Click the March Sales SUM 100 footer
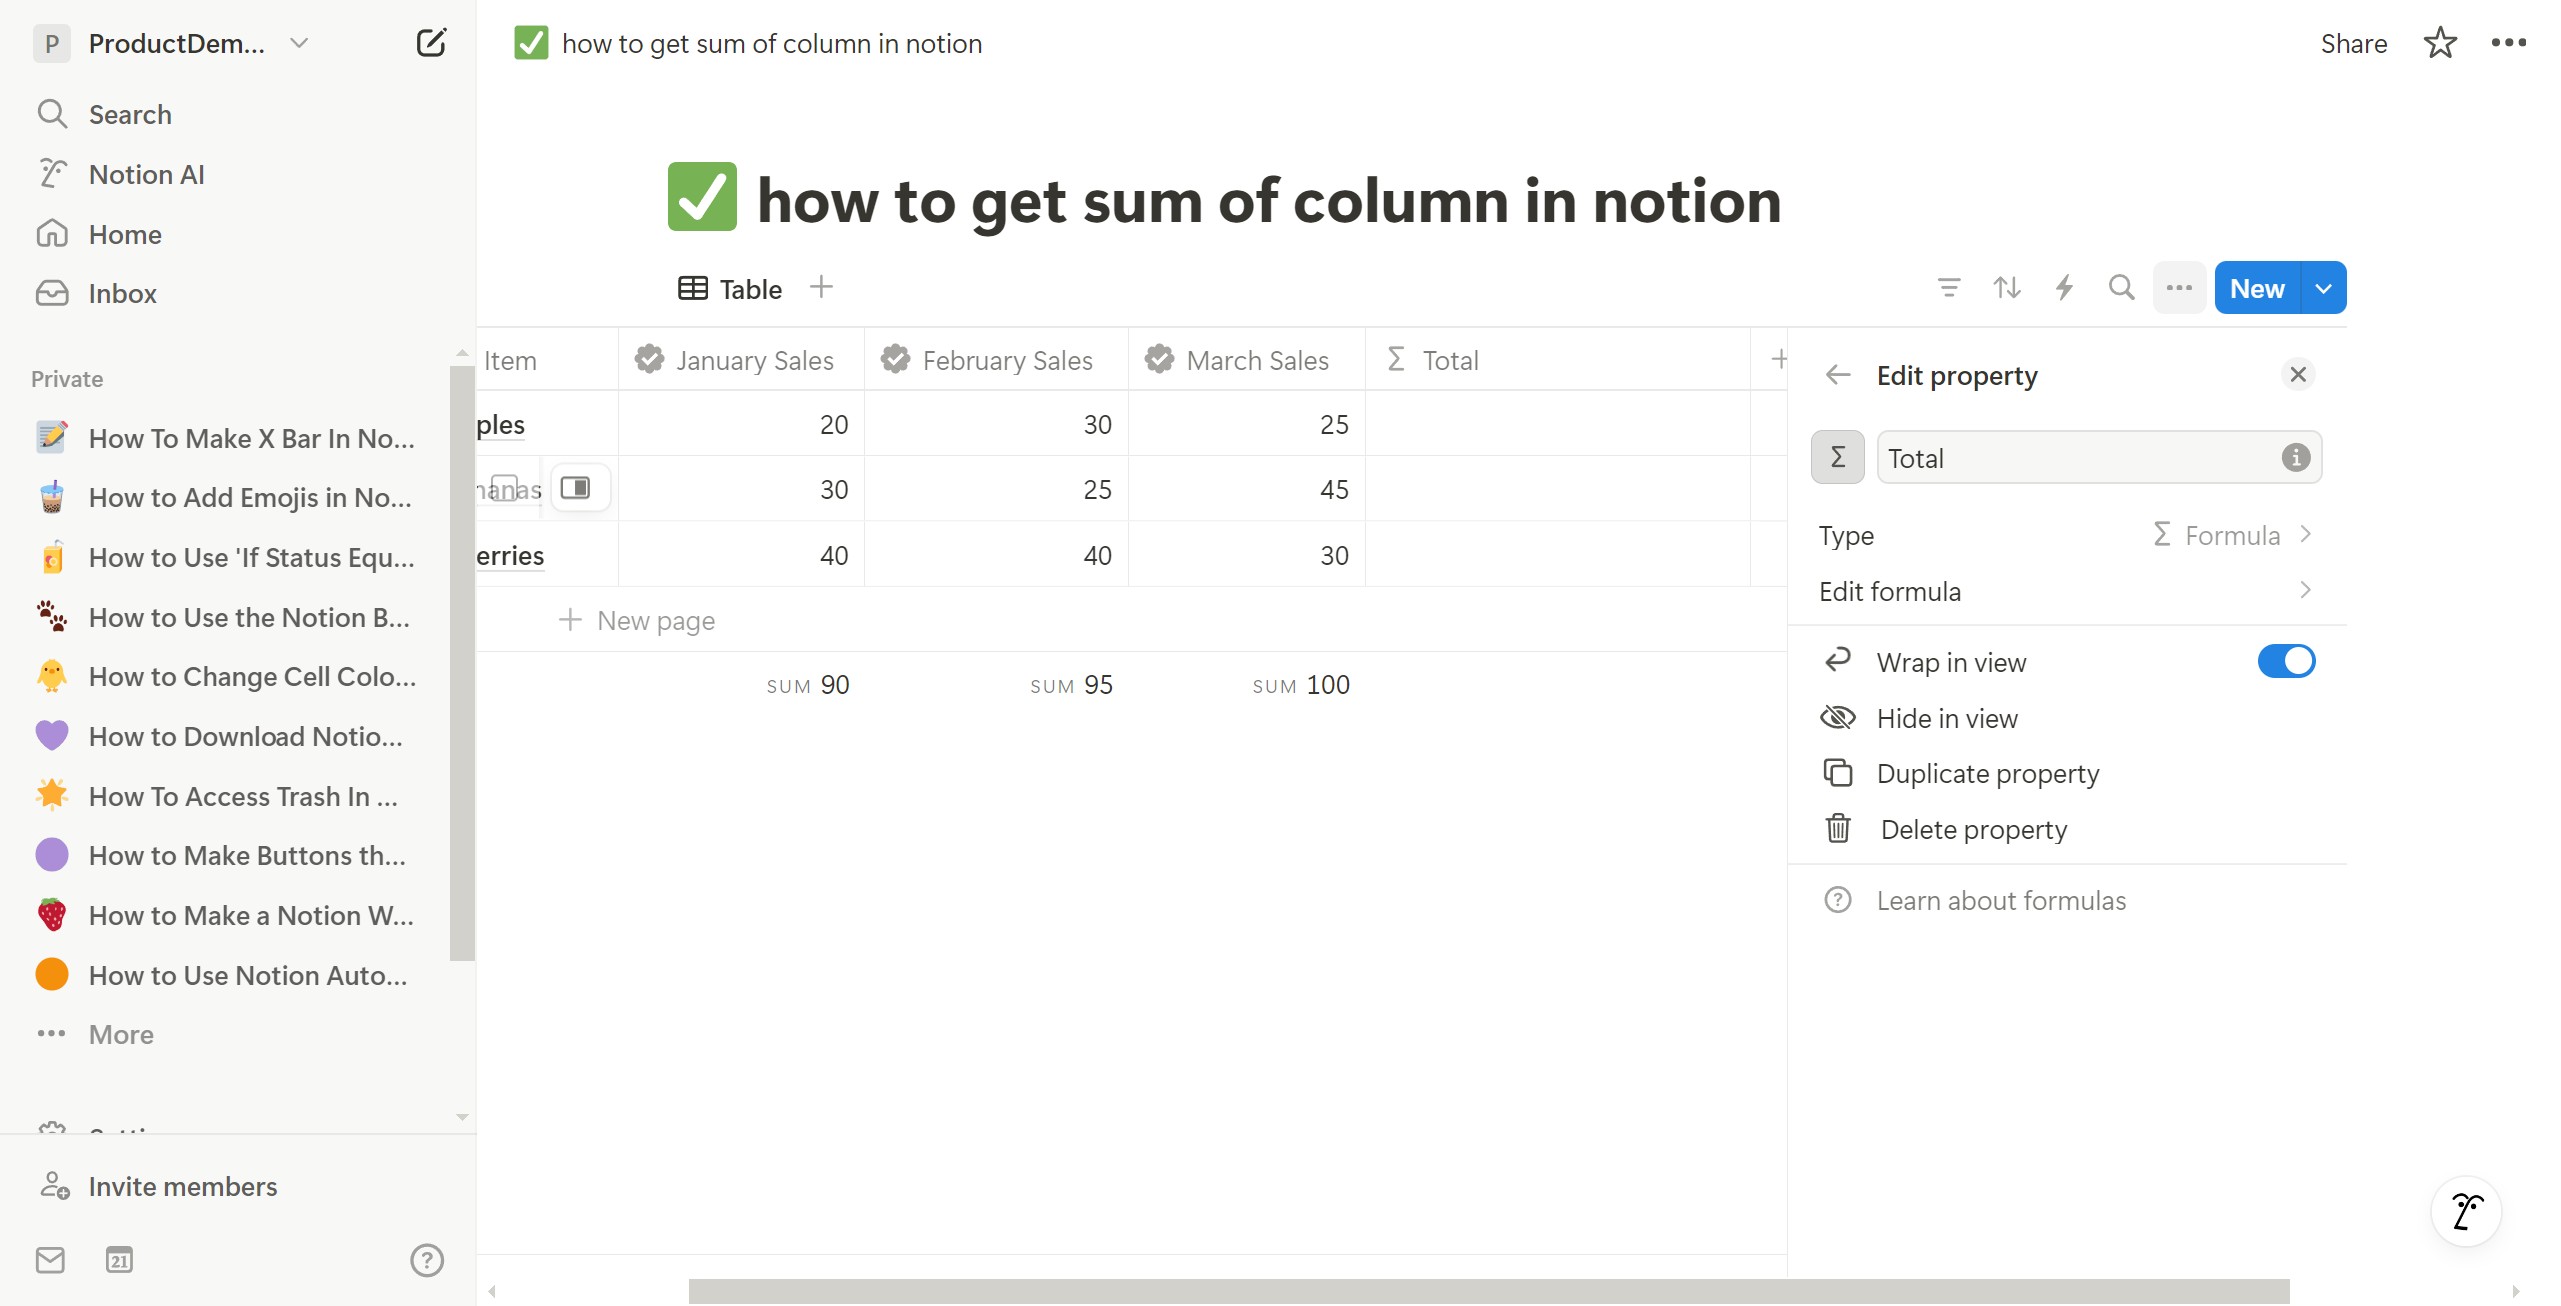The image size is (2561, 1306). [x=1301, y=685]
